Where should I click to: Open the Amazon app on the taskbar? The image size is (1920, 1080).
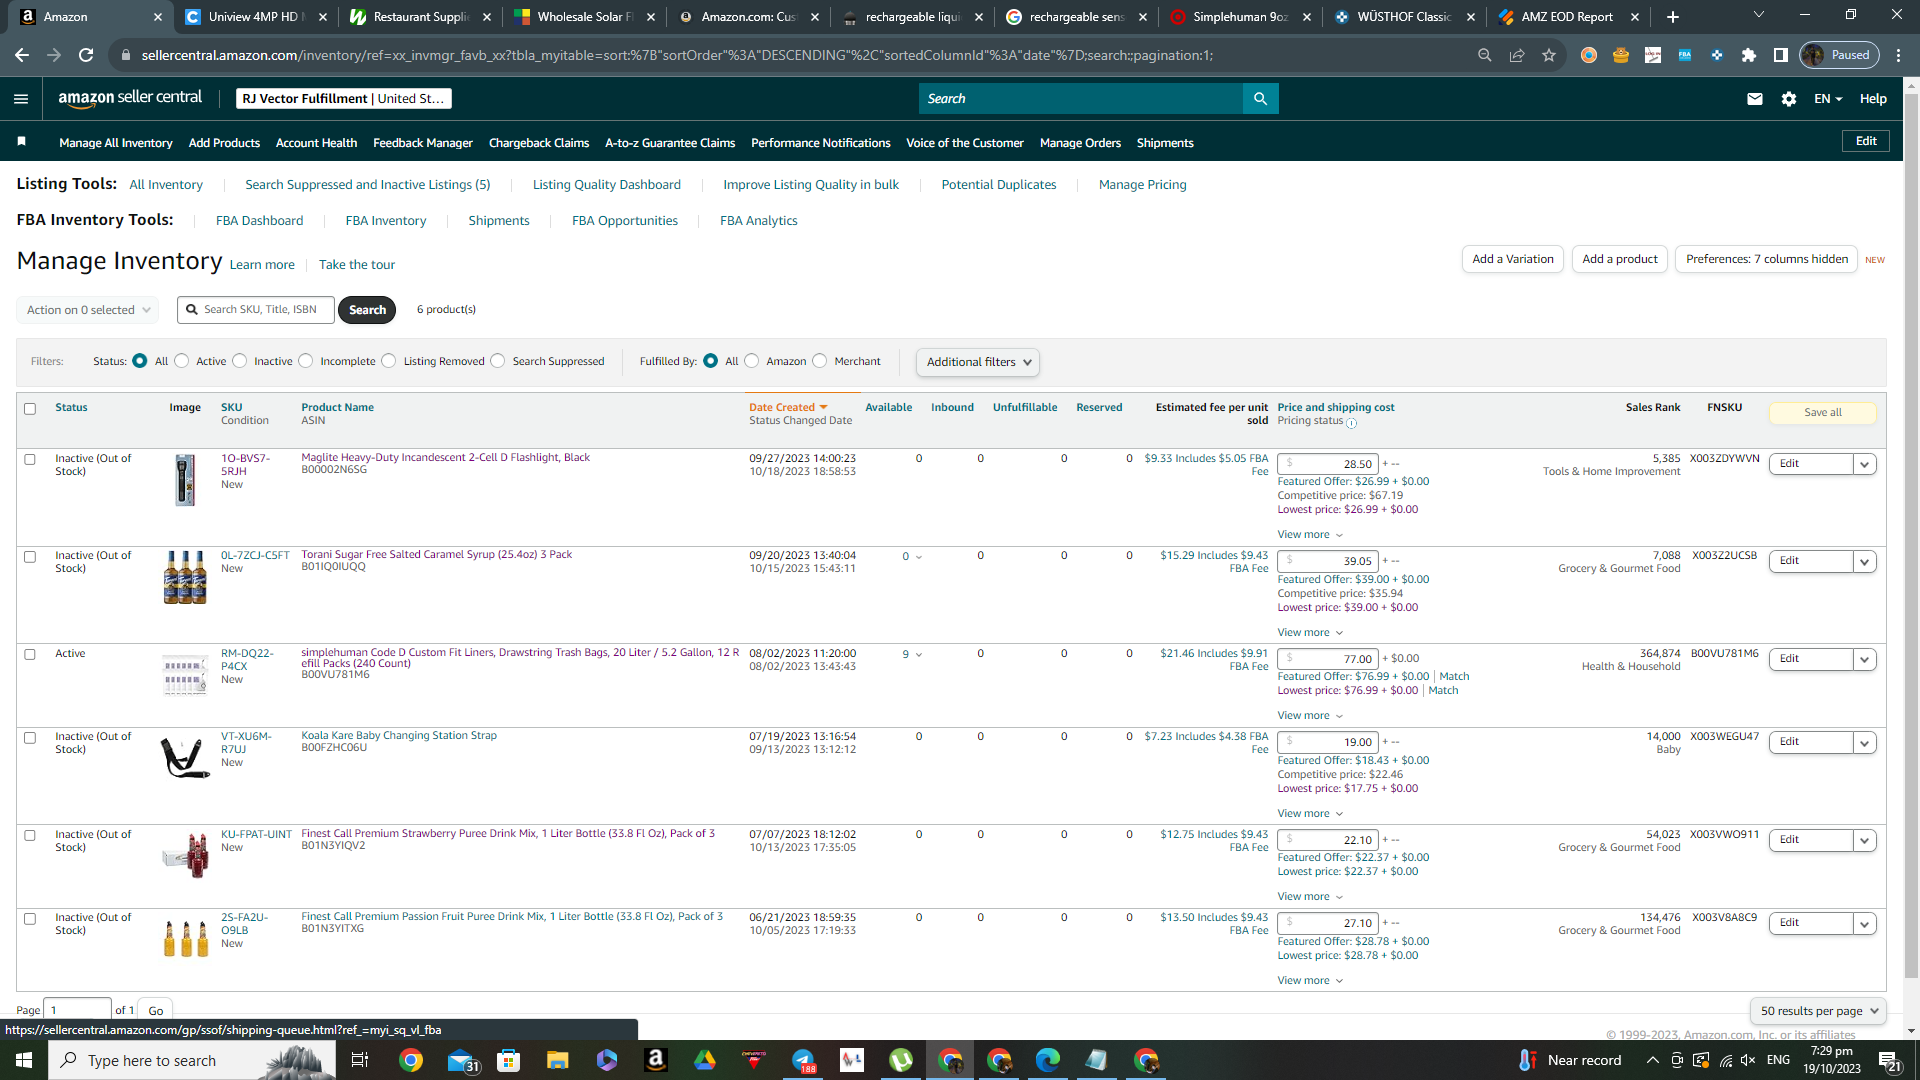click(x=656, y=1060)
